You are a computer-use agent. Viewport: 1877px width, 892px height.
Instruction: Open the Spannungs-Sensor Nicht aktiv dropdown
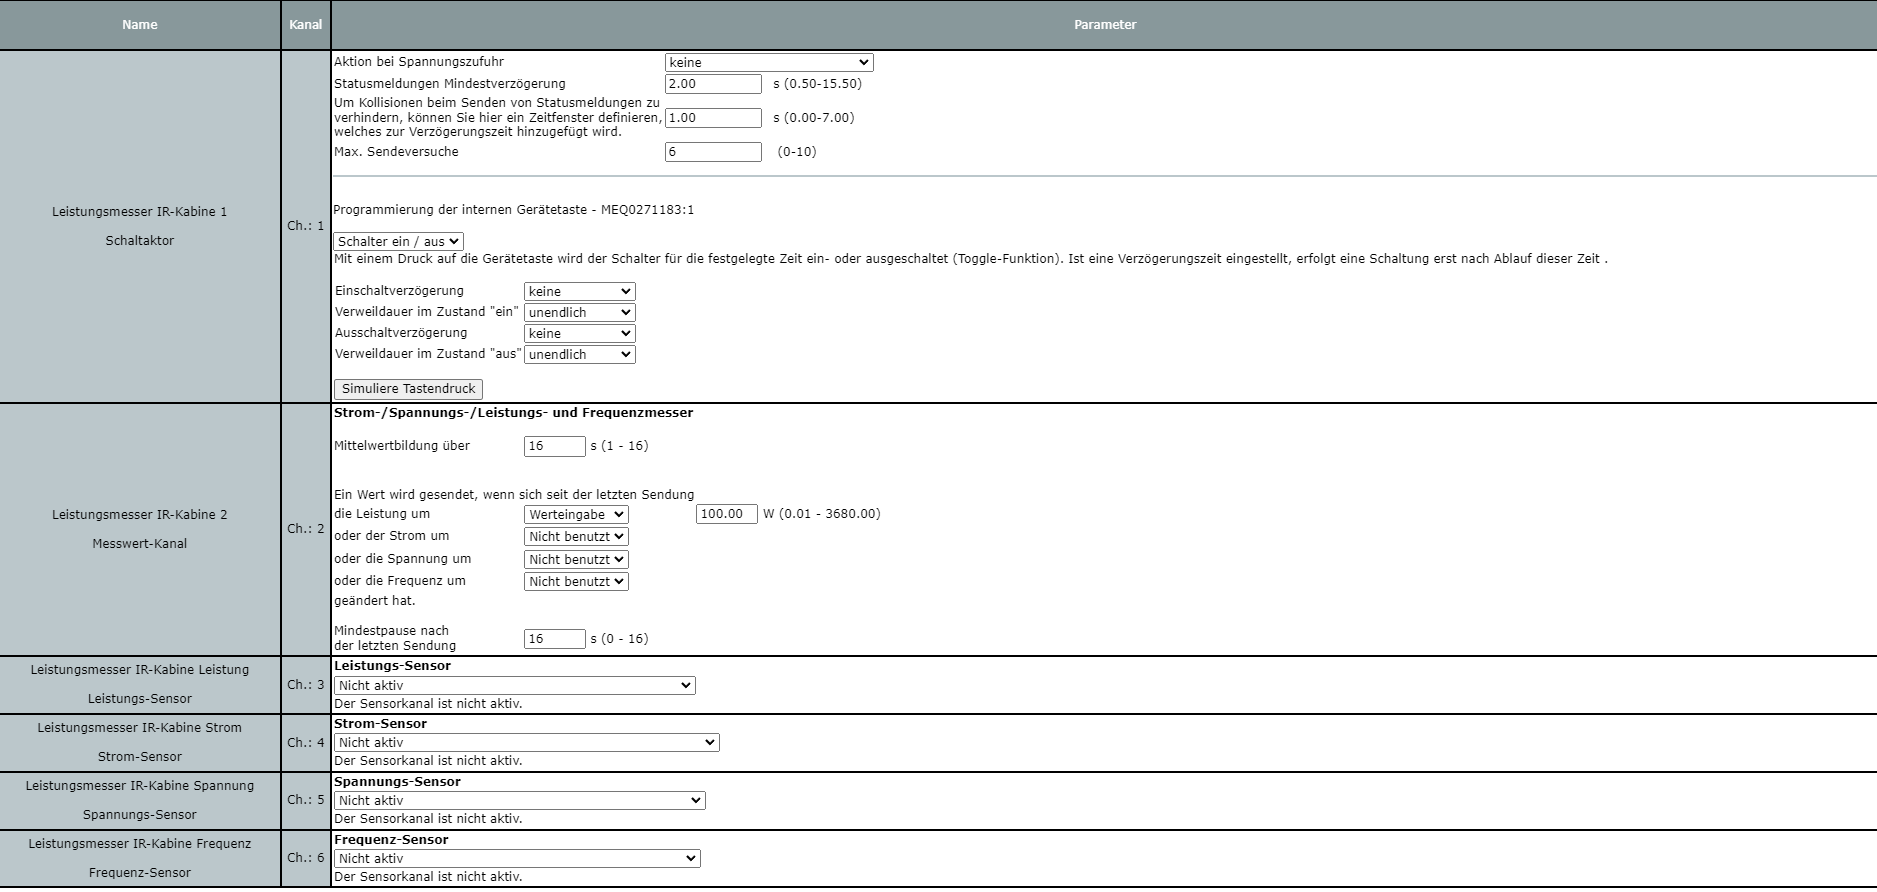point(520,801)
